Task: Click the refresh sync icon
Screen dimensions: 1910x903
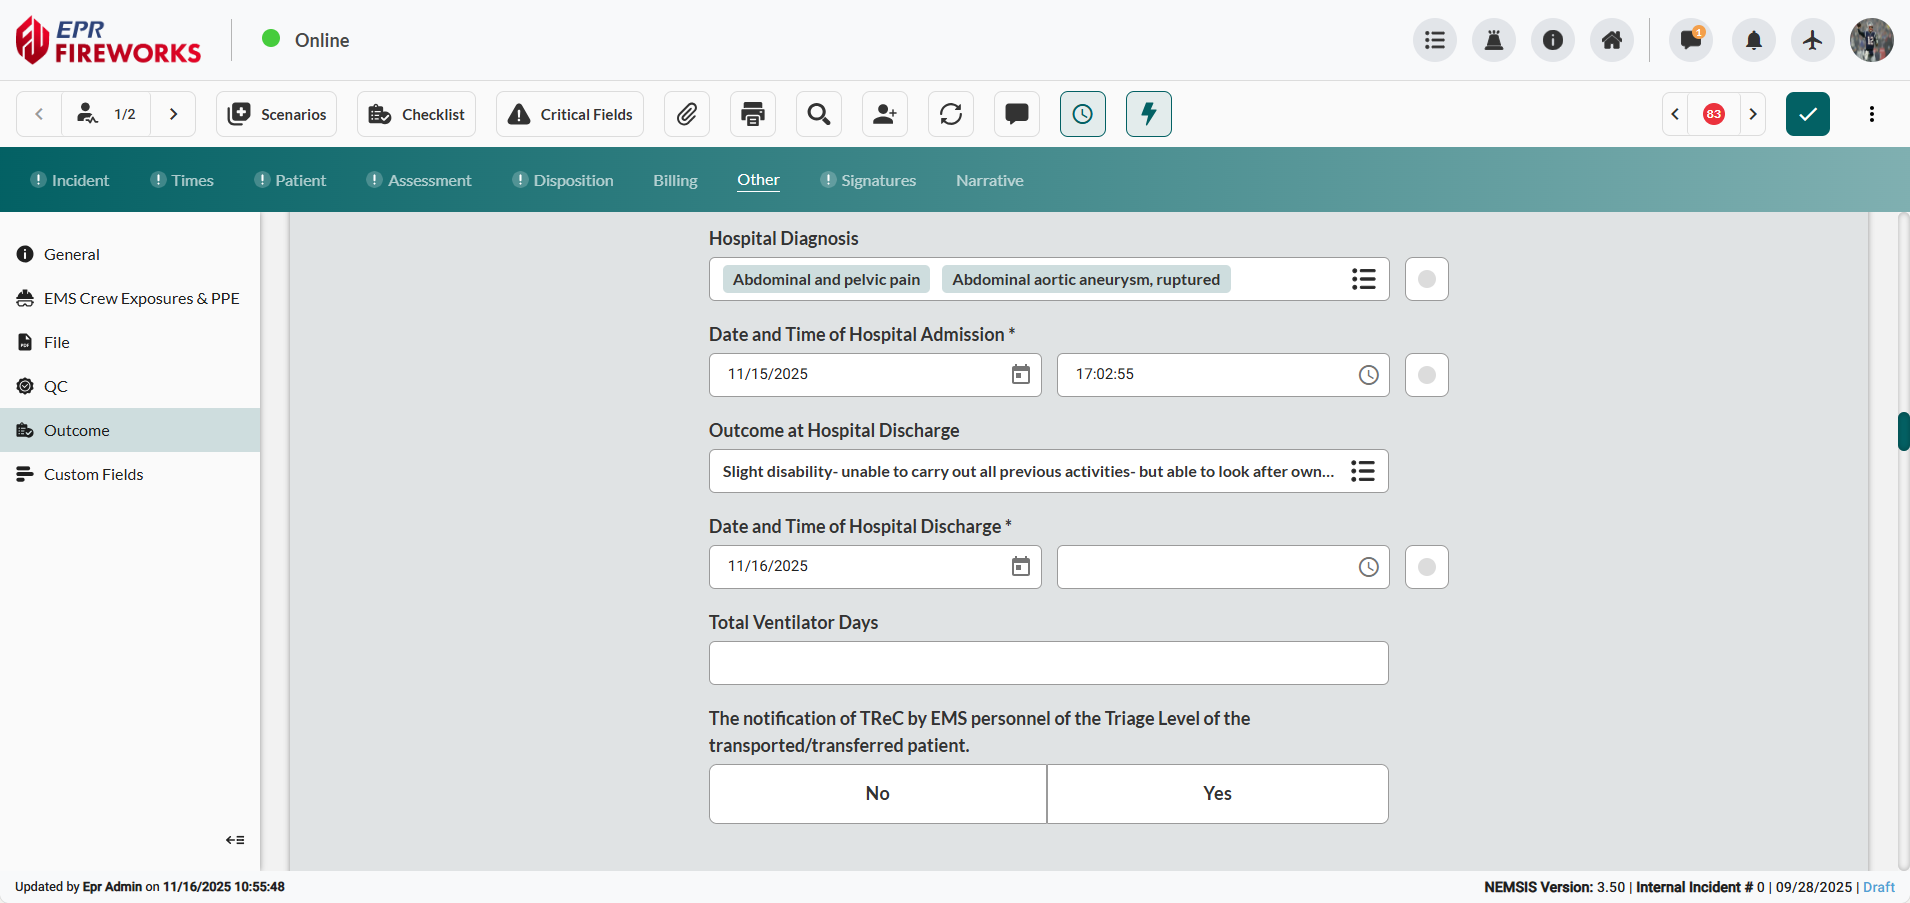Action: 951,114
